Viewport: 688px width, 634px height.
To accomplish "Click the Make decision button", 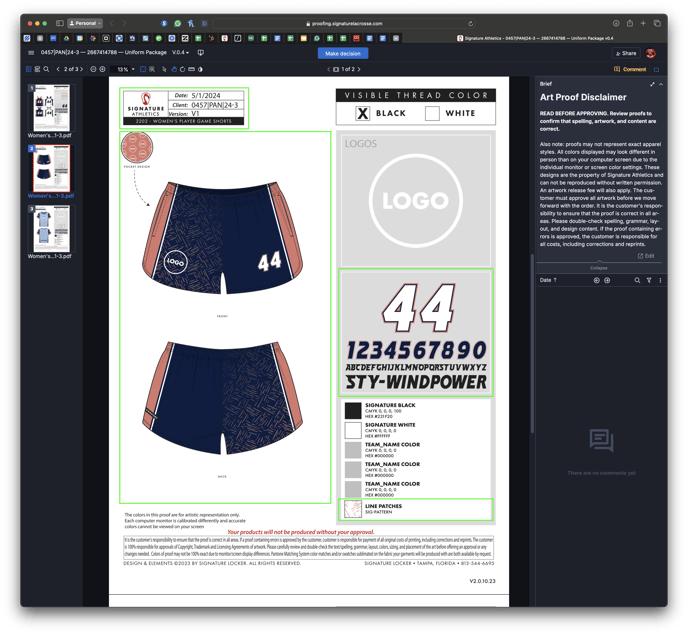I will [343, 53].
